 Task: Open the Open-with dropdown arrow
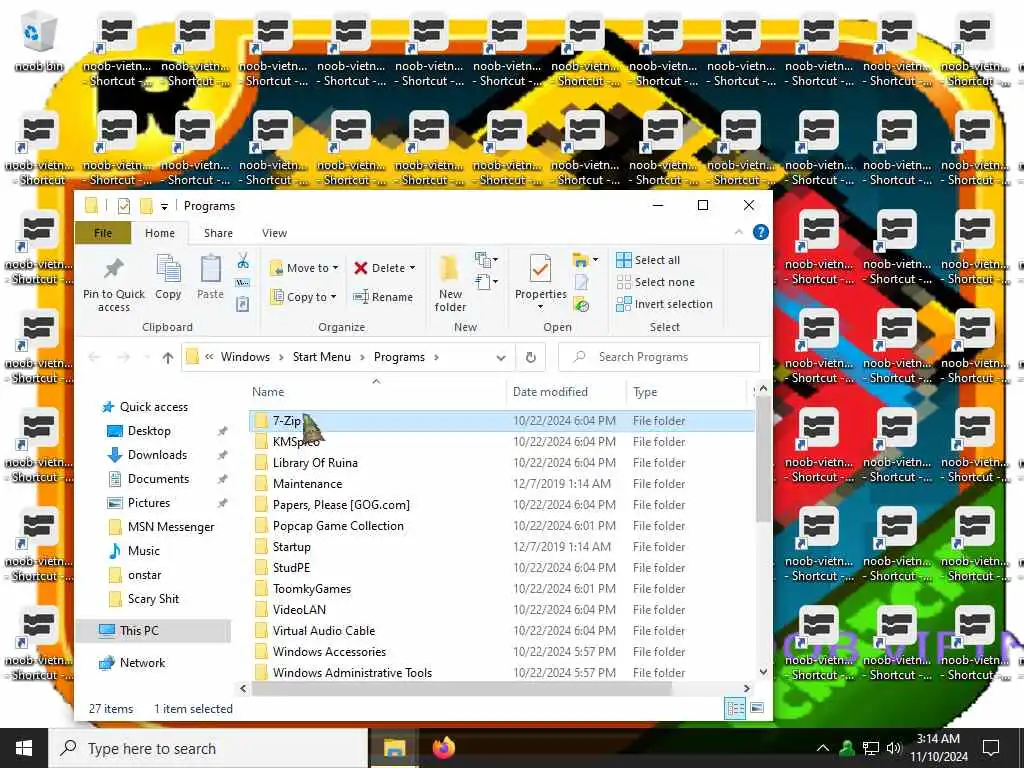(595, 260)
